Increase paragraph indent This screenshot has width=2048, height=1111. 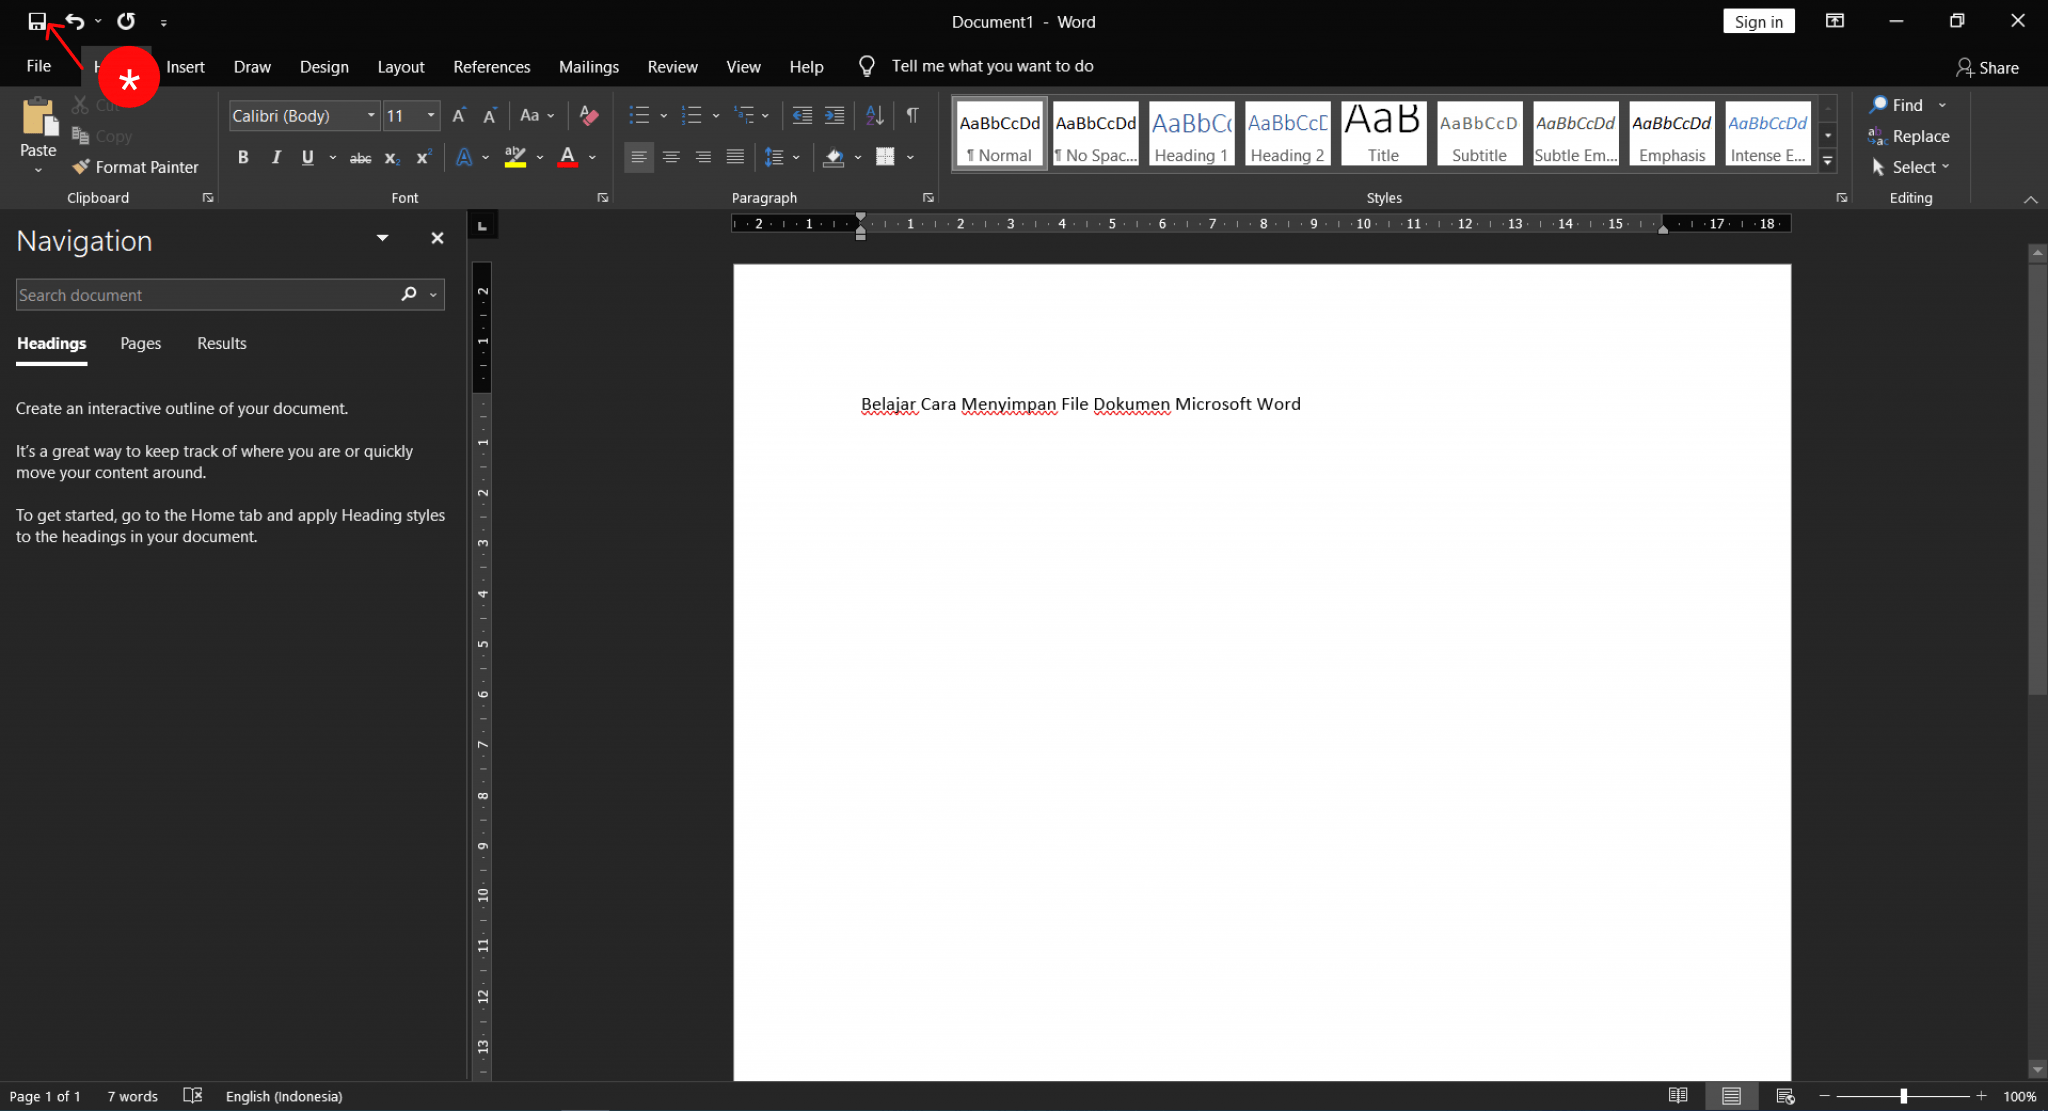pos(834,116)
